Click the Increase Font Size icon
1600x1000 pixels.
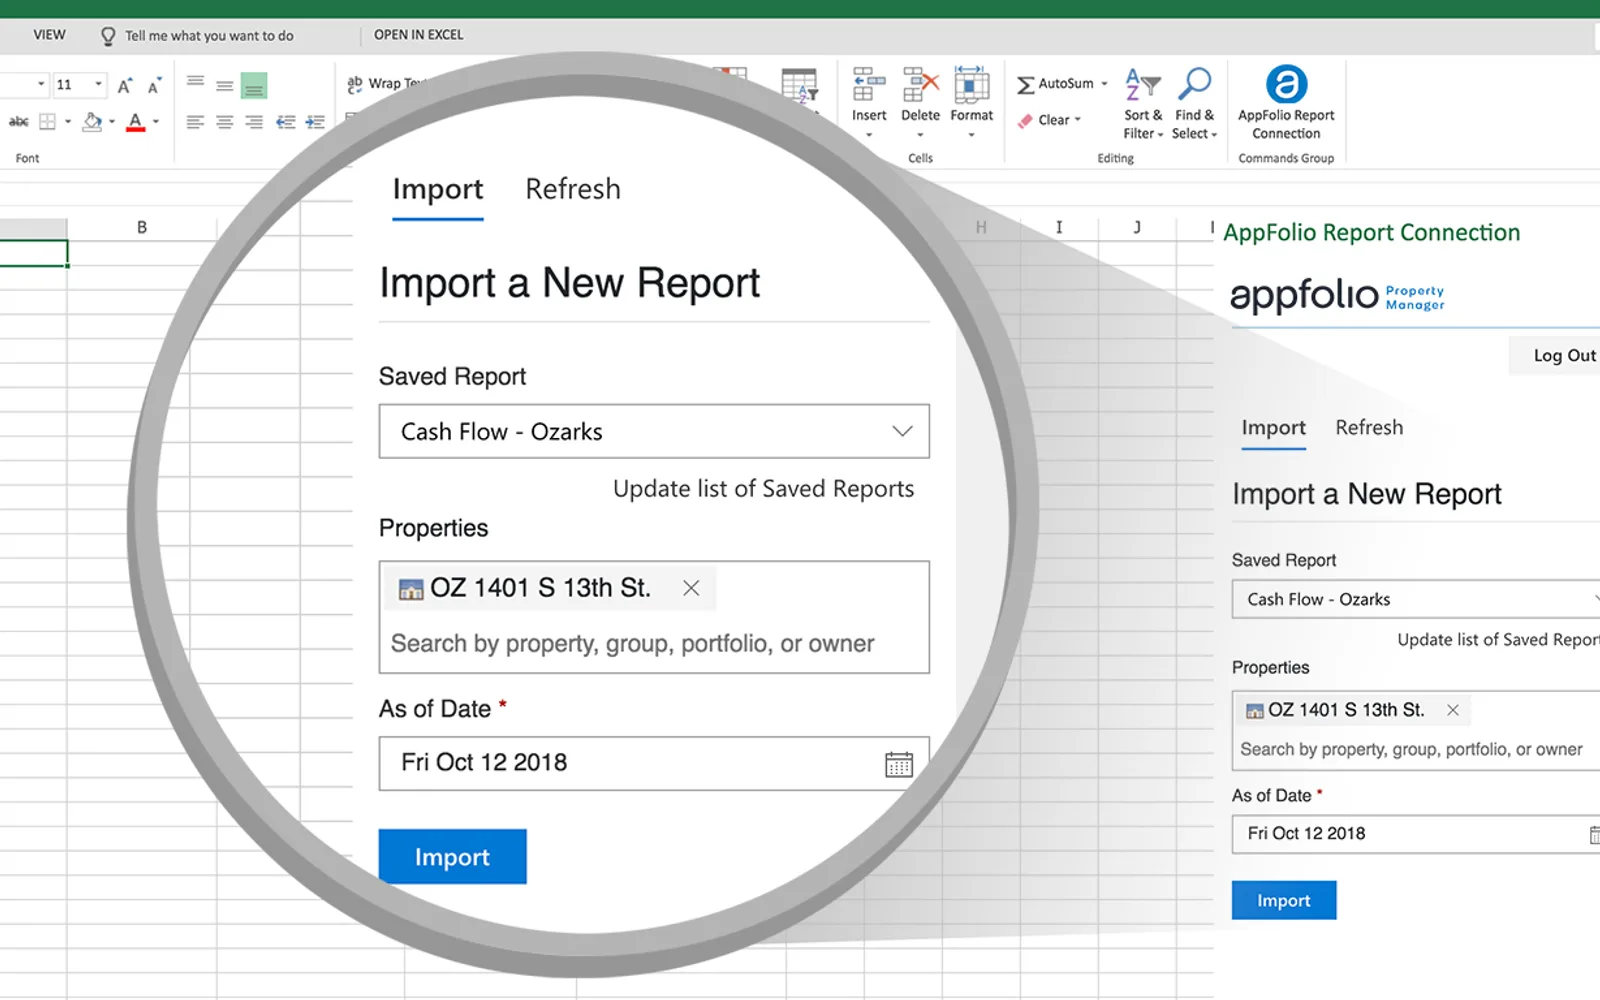coord(125,86)
